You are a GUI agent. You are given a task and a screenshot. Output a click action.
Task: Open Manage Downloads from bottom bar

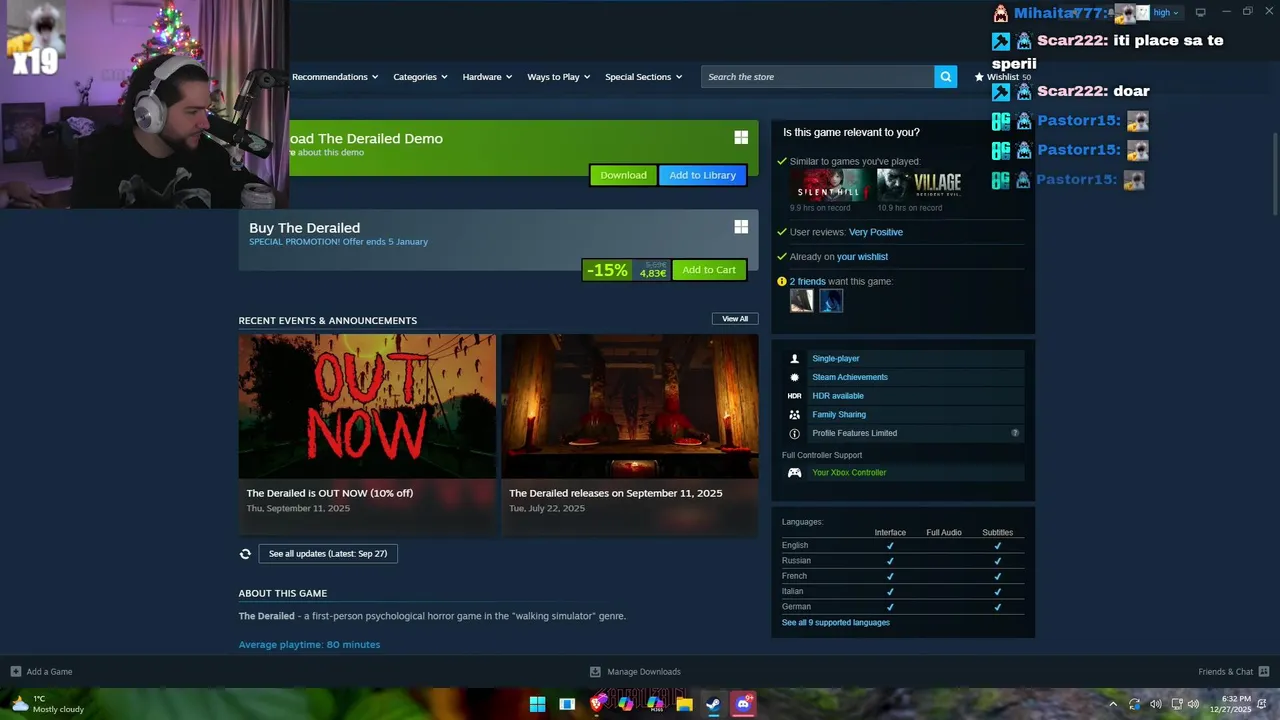636,672
